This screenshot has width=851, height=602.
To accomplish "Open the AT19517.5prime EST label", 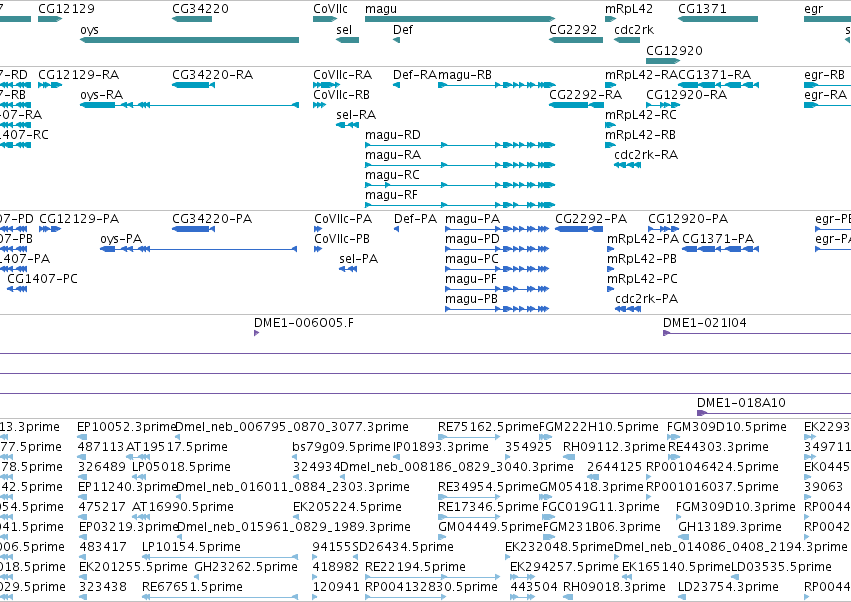I will [177, 447].
